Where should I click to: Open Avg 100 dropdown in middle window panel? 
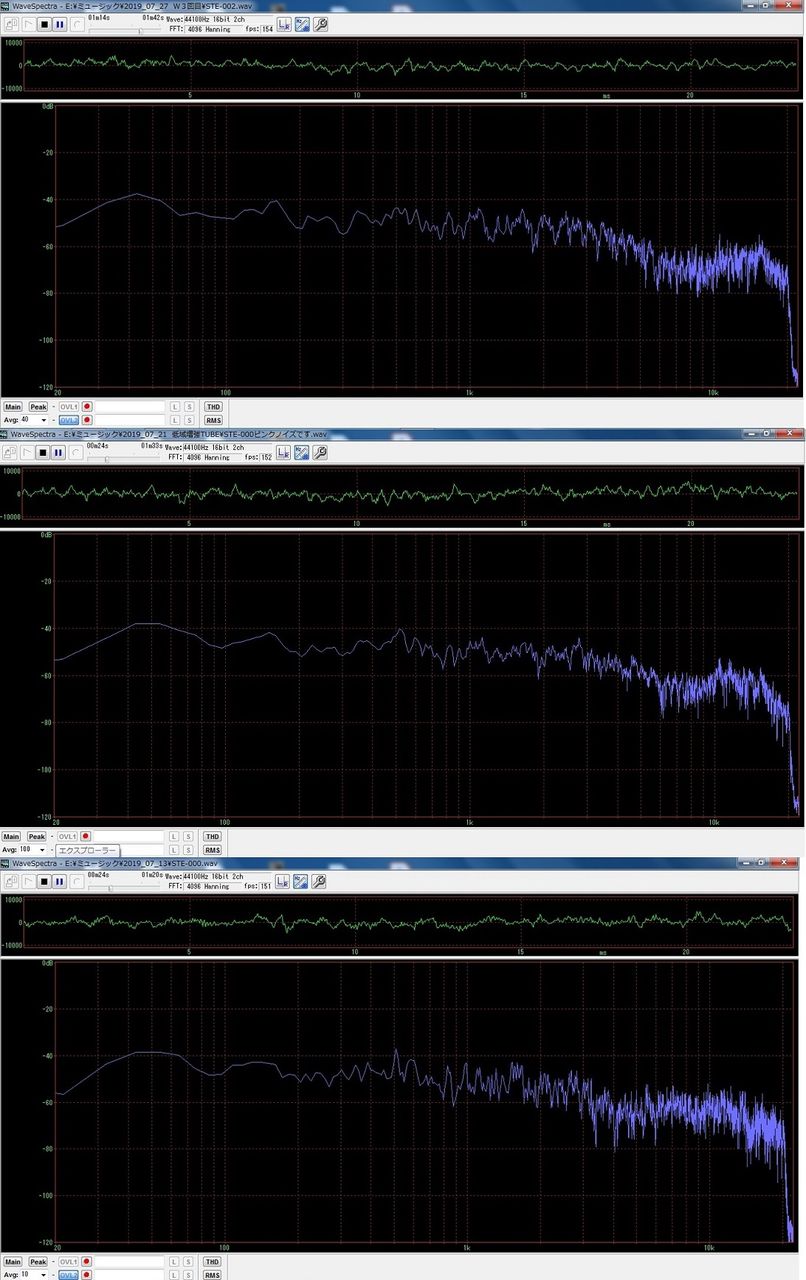coord(43,850)
